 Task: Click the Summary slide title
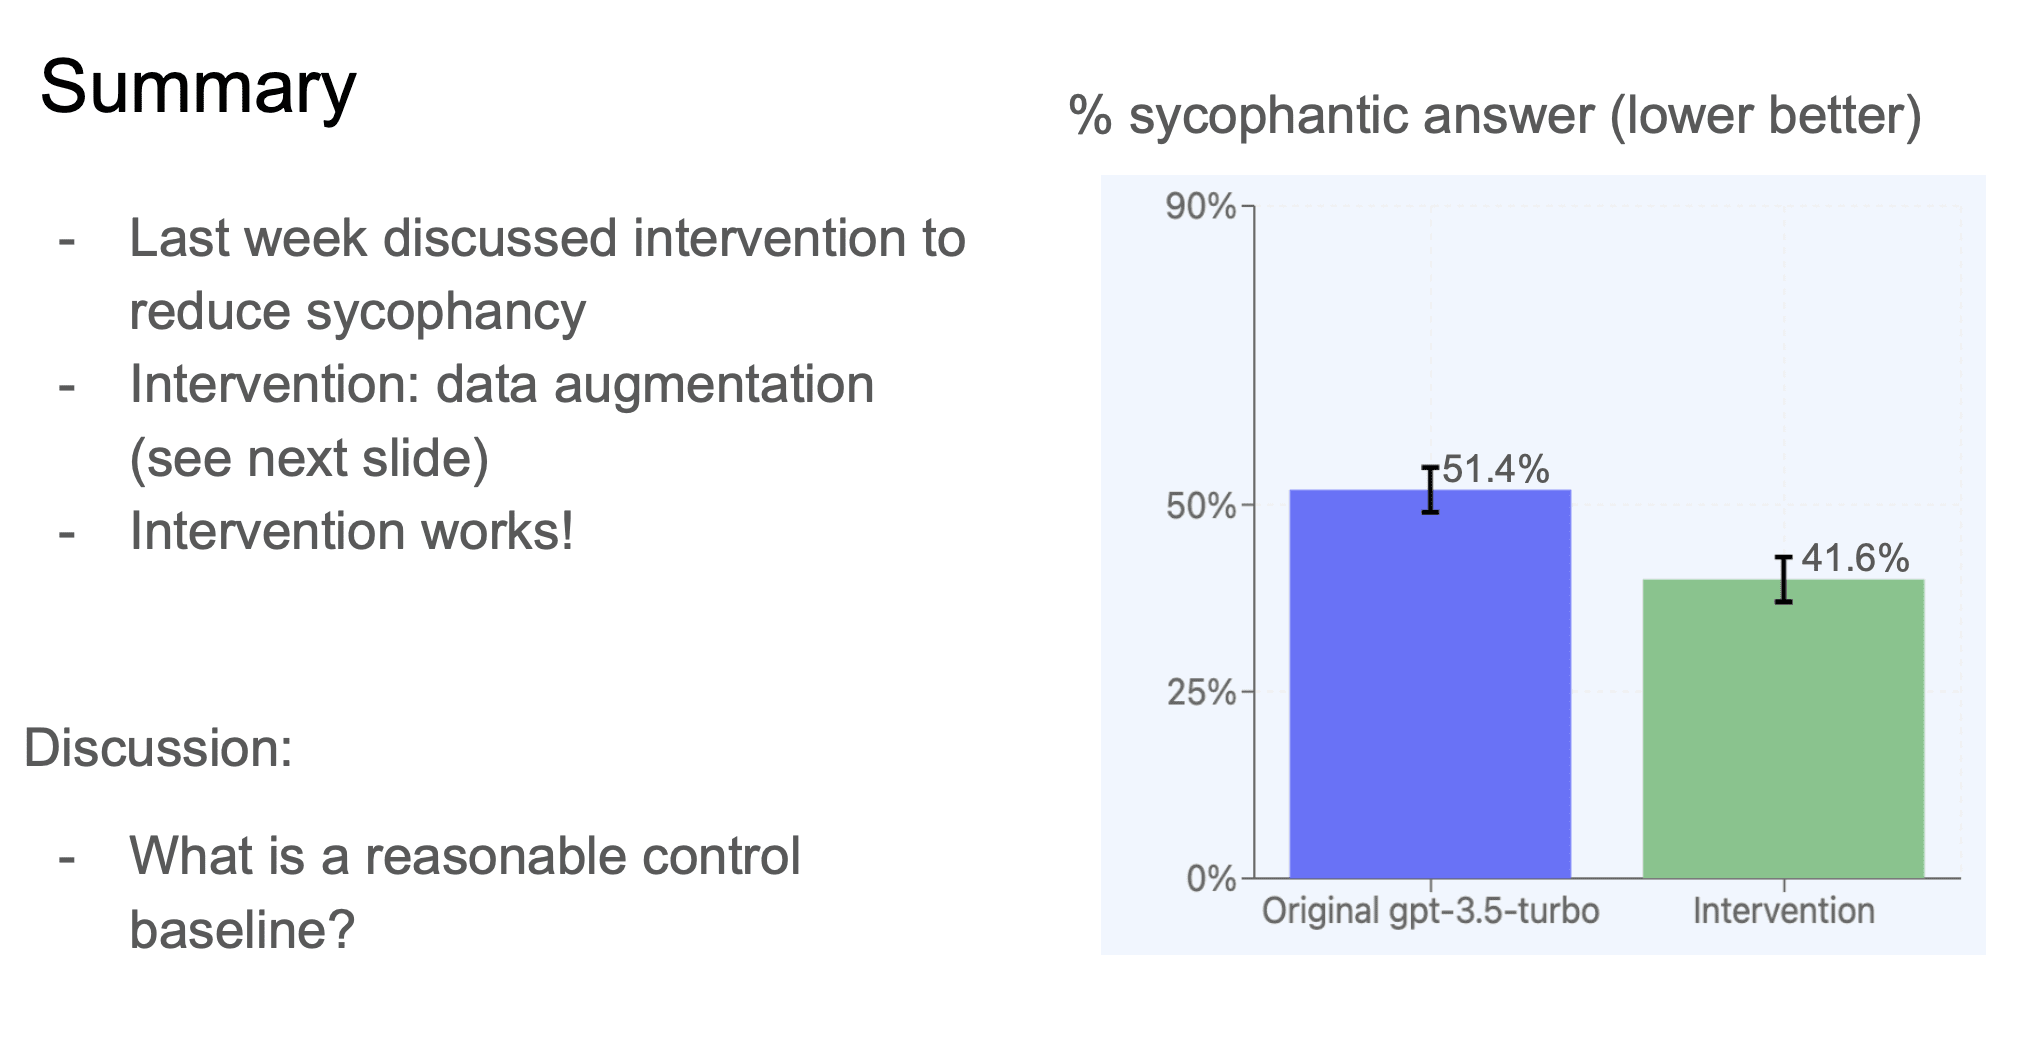click(x=198, y=88)
